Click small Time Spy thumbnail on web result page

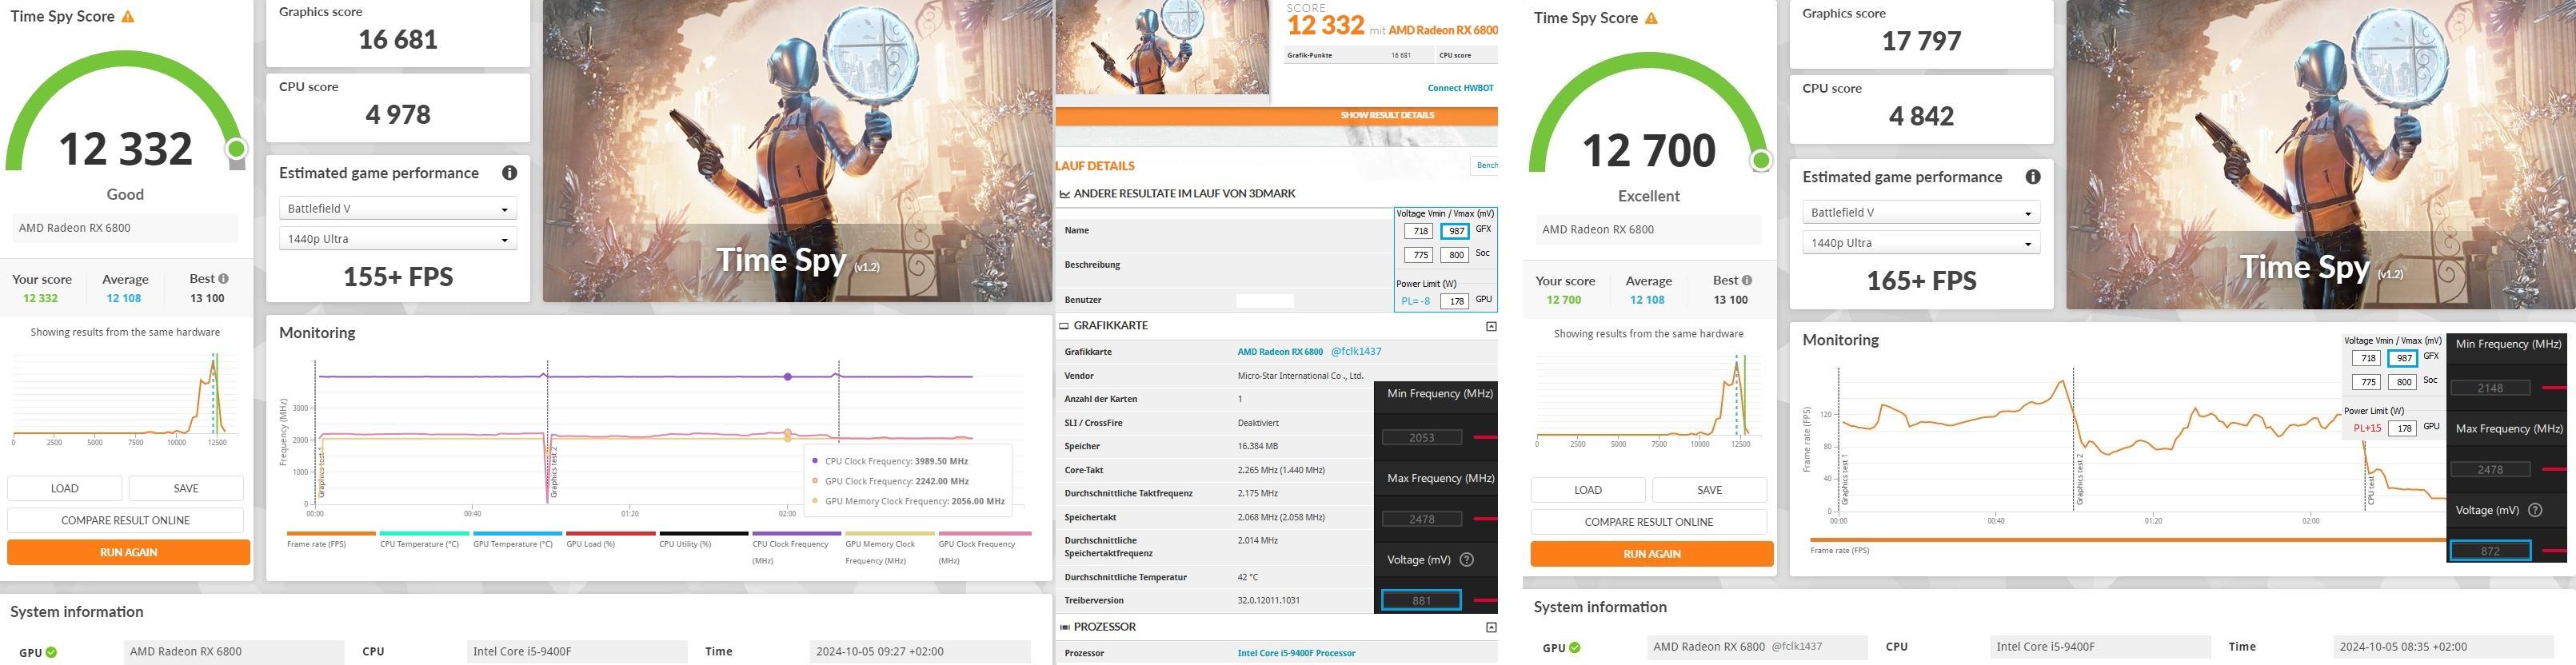point(1163,47)
